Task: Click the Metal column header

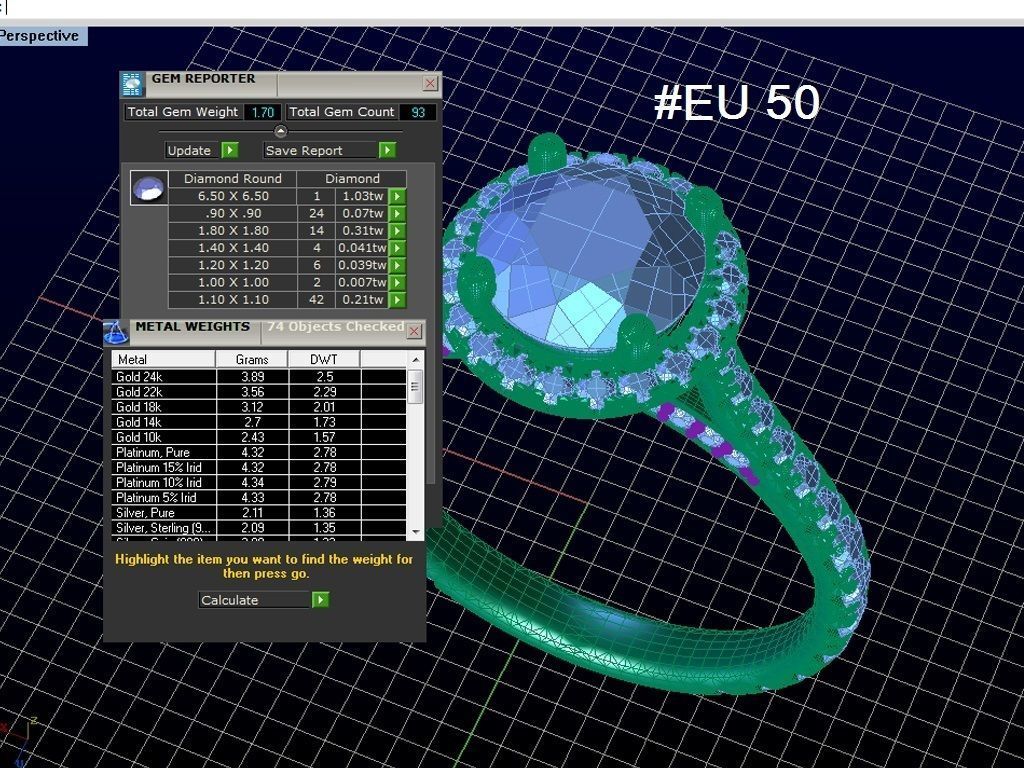Action: tap(163, 359)
